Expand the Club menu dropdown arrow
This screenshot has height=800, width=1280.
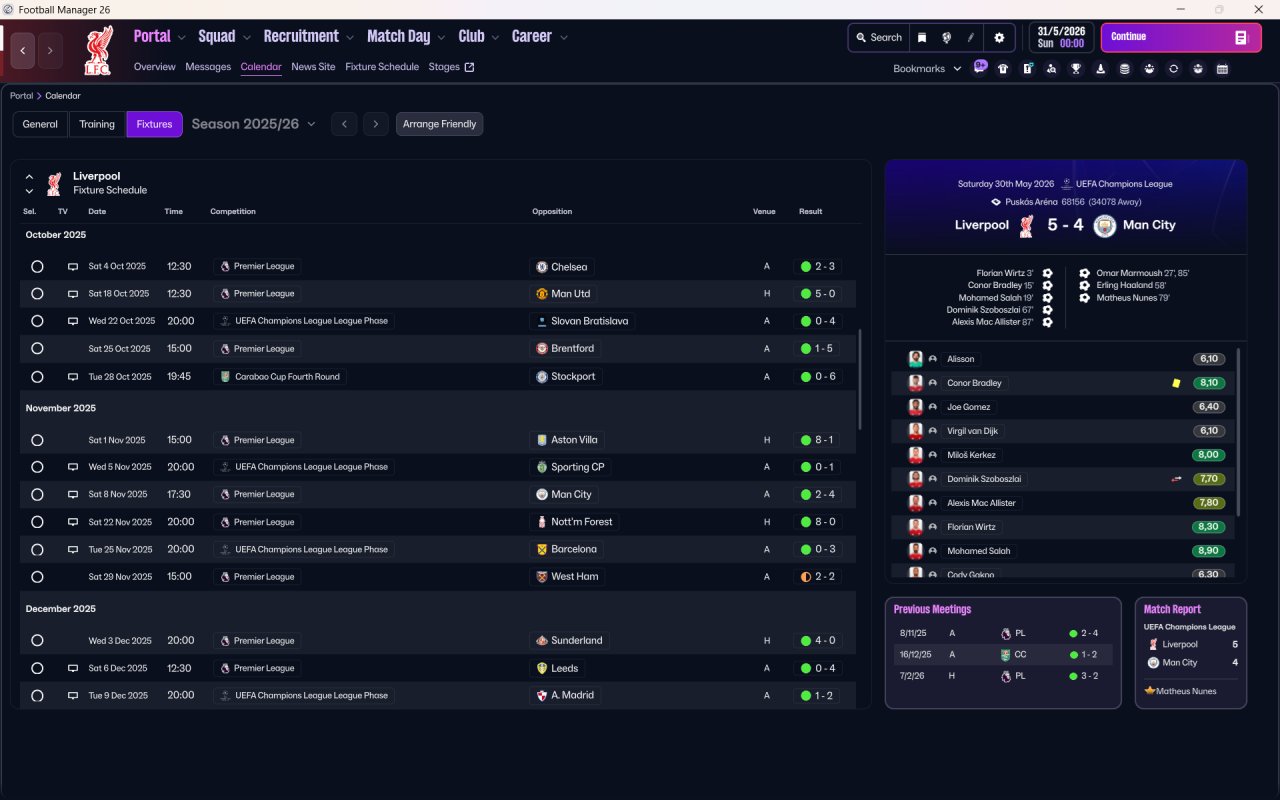point(495,37)
